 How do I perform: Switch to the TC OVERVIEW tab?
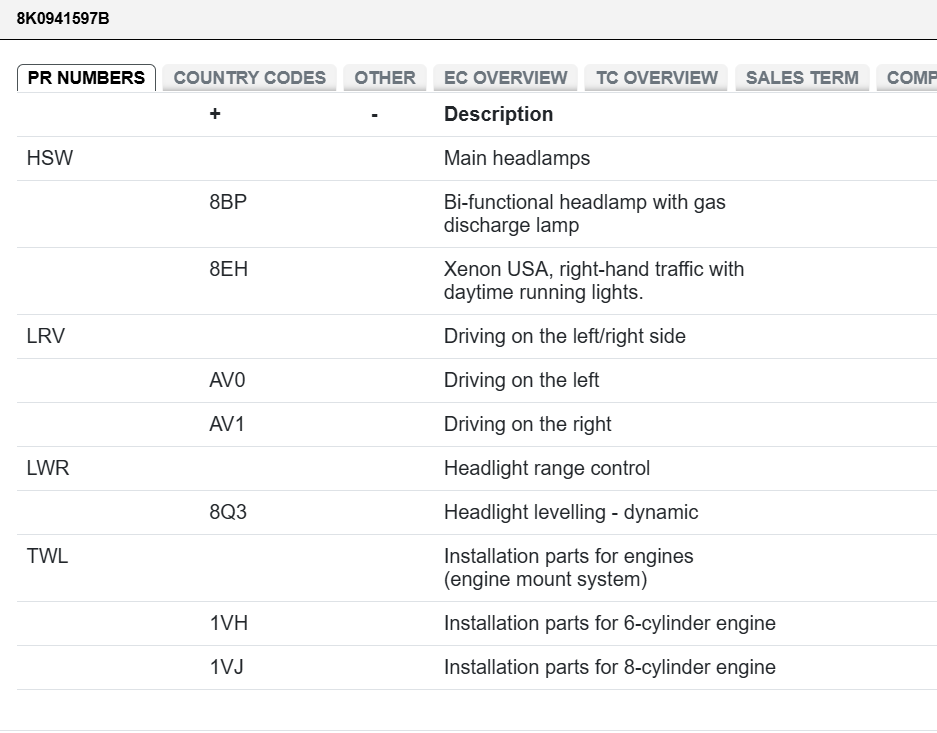pos(656,78)
